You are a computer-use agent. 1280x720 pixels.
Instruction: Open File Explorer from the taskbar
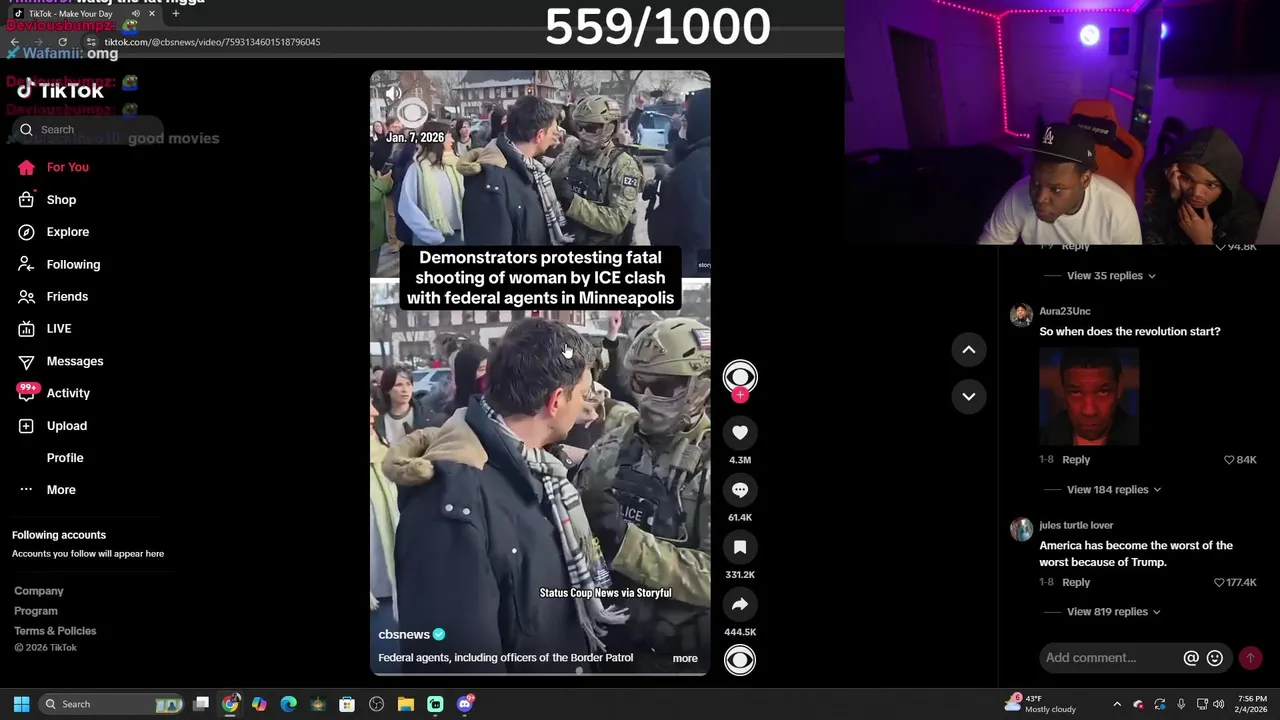(405, 704)
